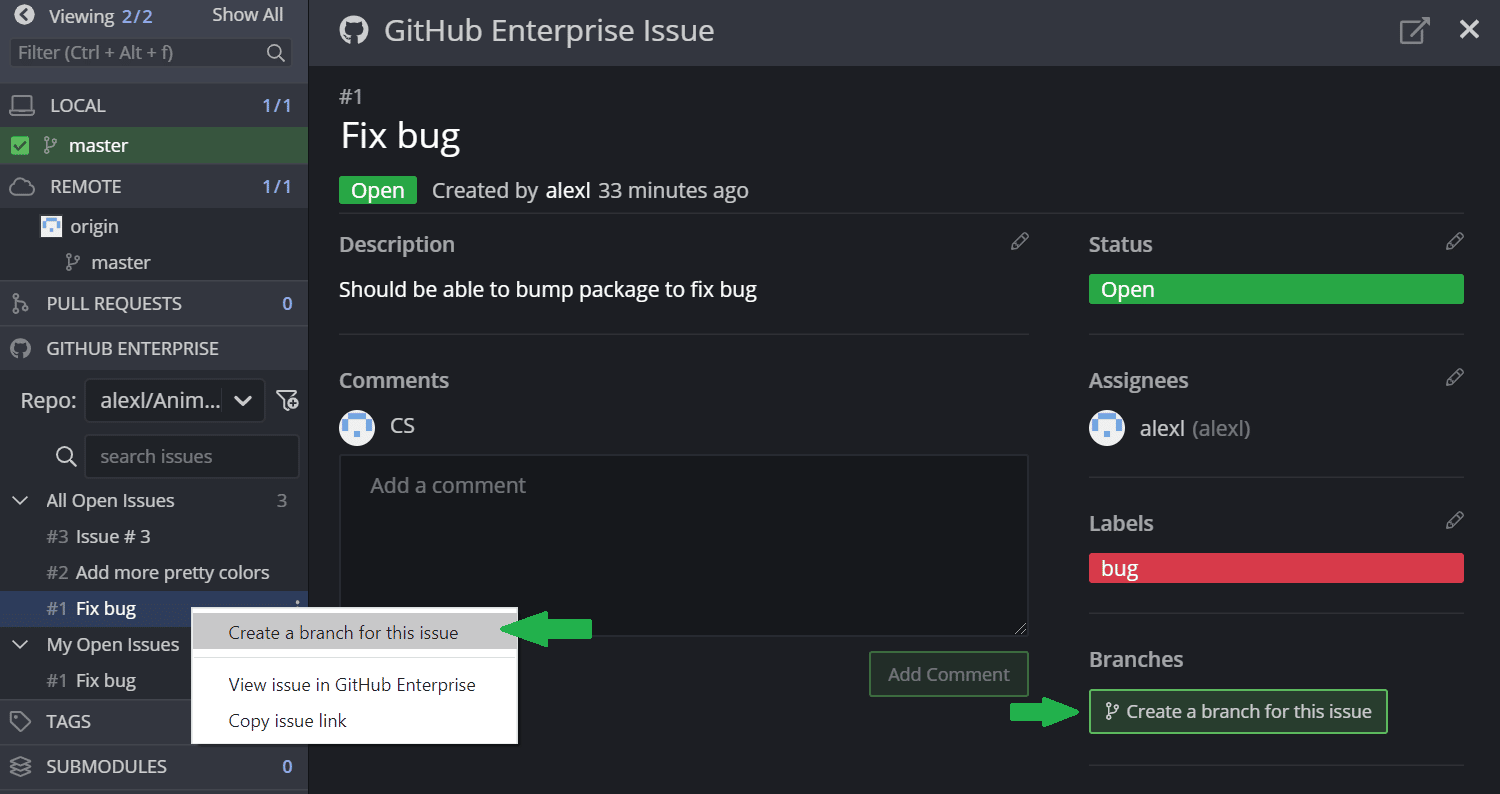Click the add issue filter icon
1500x794 pixels.
287,401
